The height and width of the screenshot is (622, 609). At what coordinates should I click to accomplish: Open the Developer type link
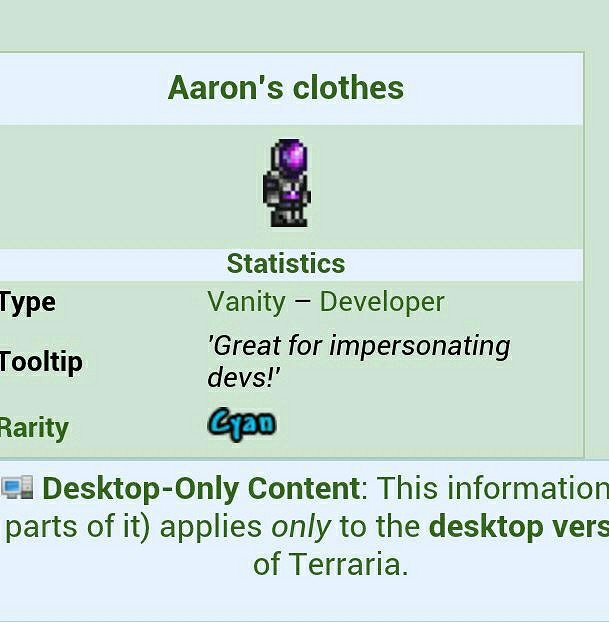pyautogui.click(x=382, y=302)
